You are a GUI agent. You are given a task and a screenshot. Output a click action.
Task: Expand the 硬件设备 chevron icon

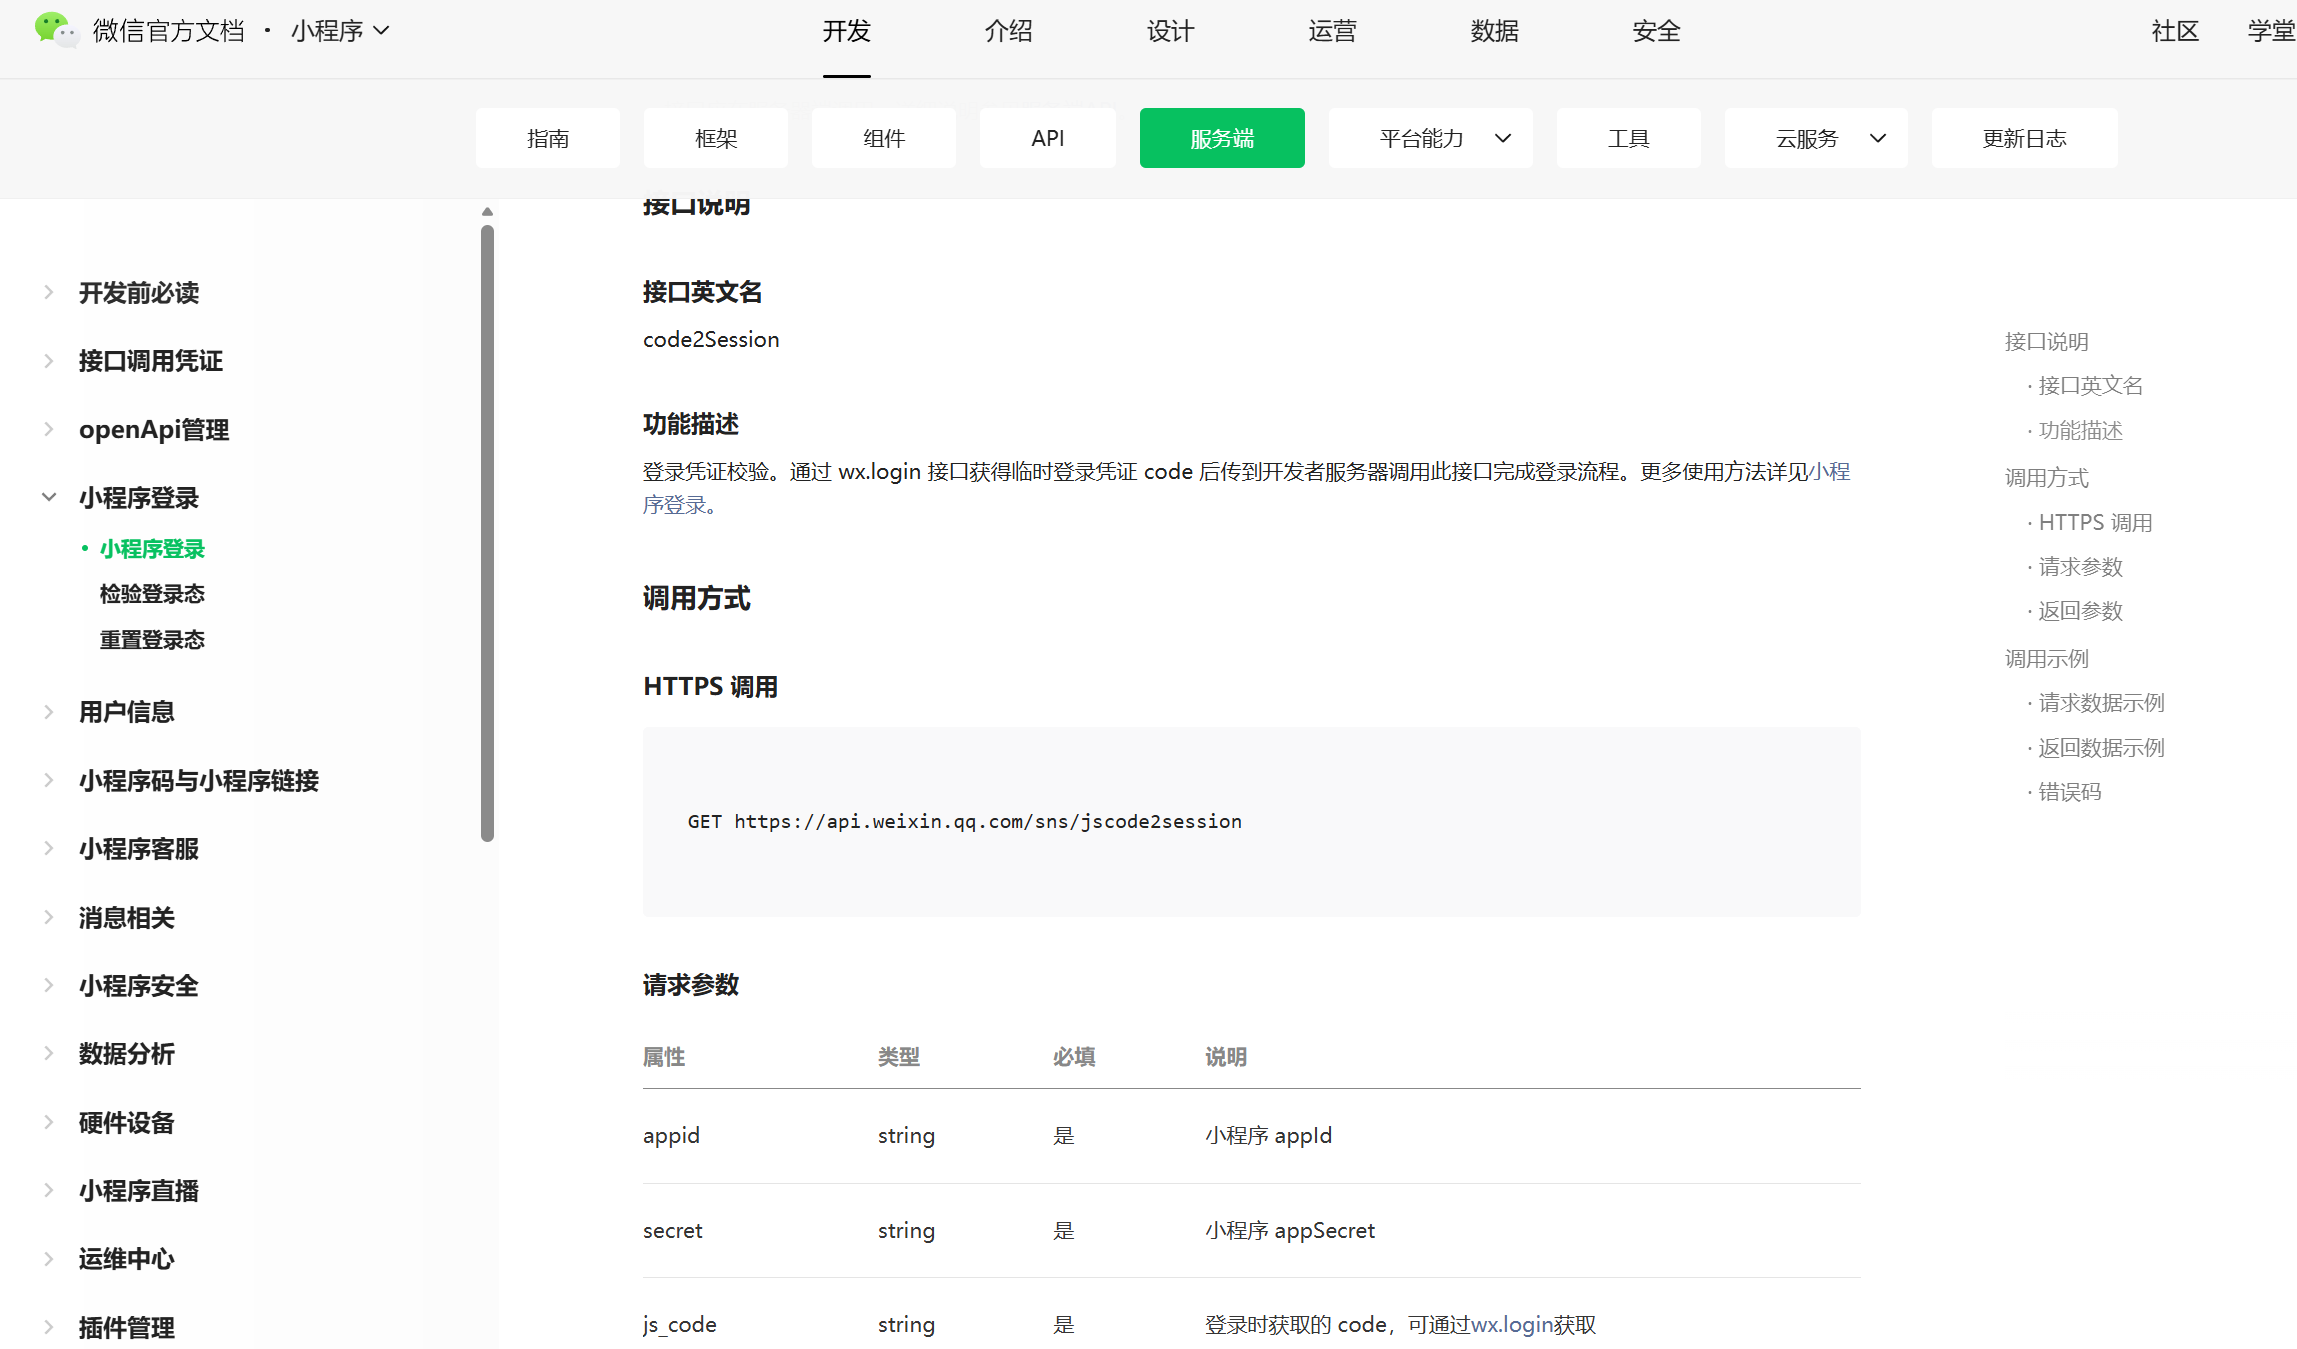pos(48,1122)
